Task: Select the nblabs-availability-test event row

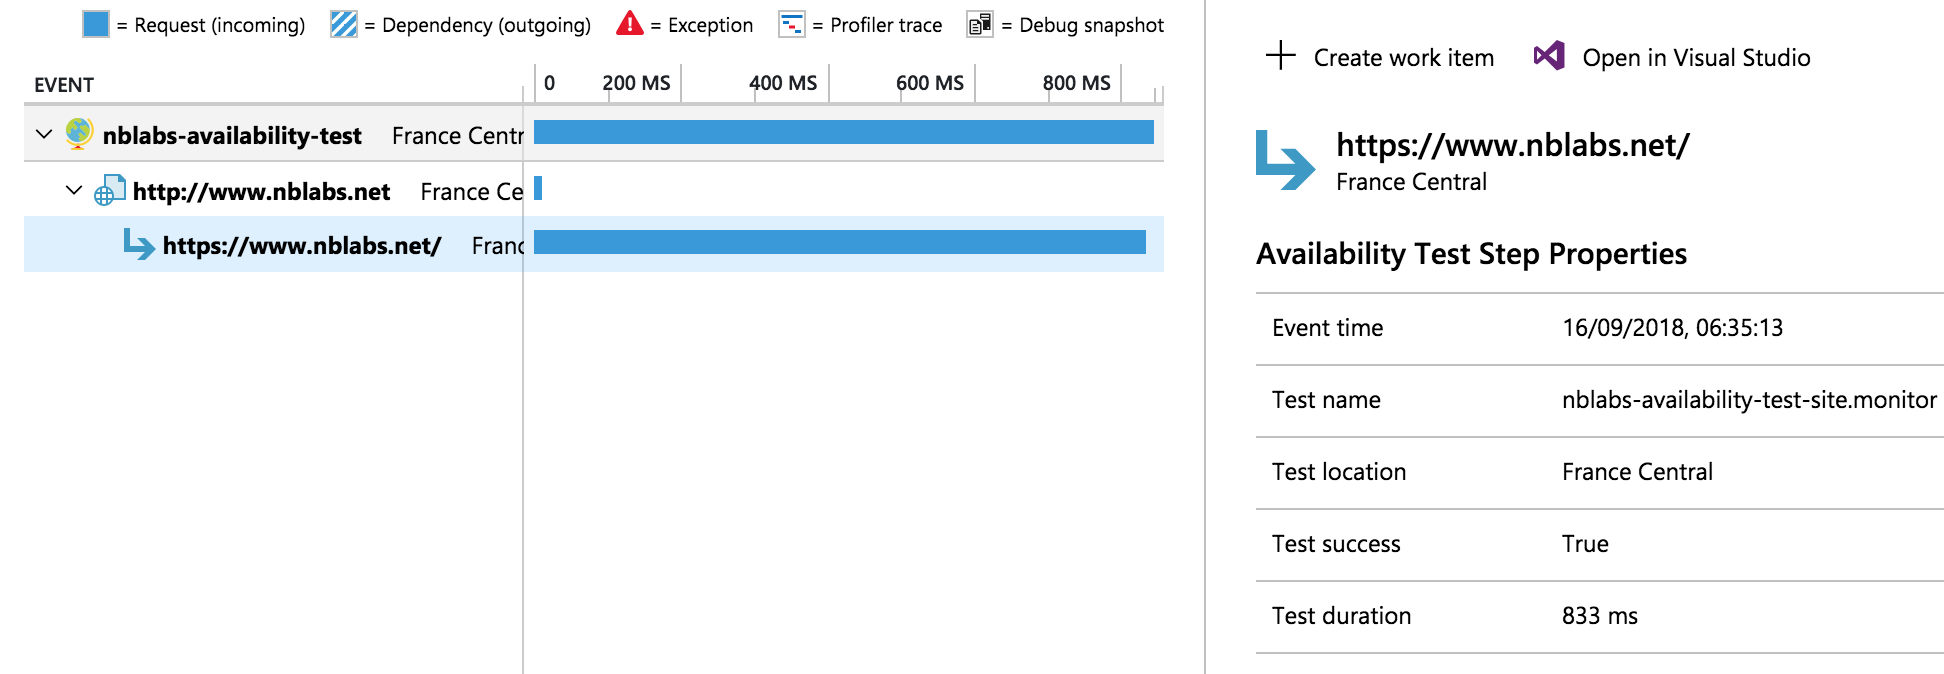Action: [x=594, y=134]
